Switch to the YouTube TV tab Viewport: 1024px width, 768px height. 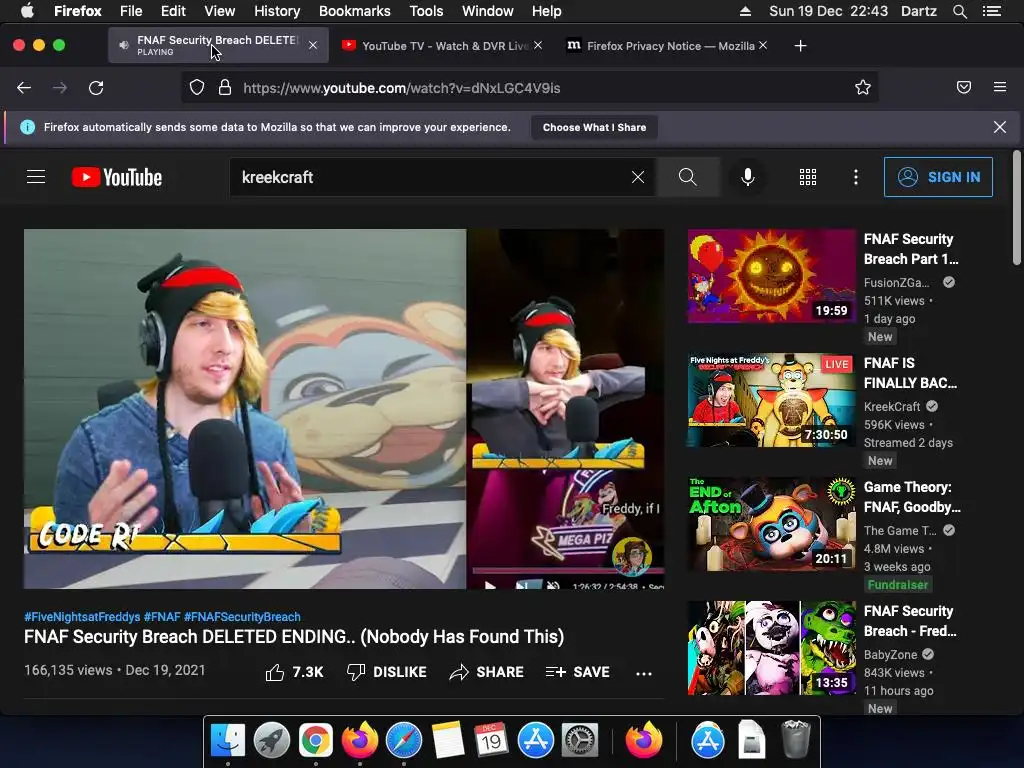click(x=443, y=46)
